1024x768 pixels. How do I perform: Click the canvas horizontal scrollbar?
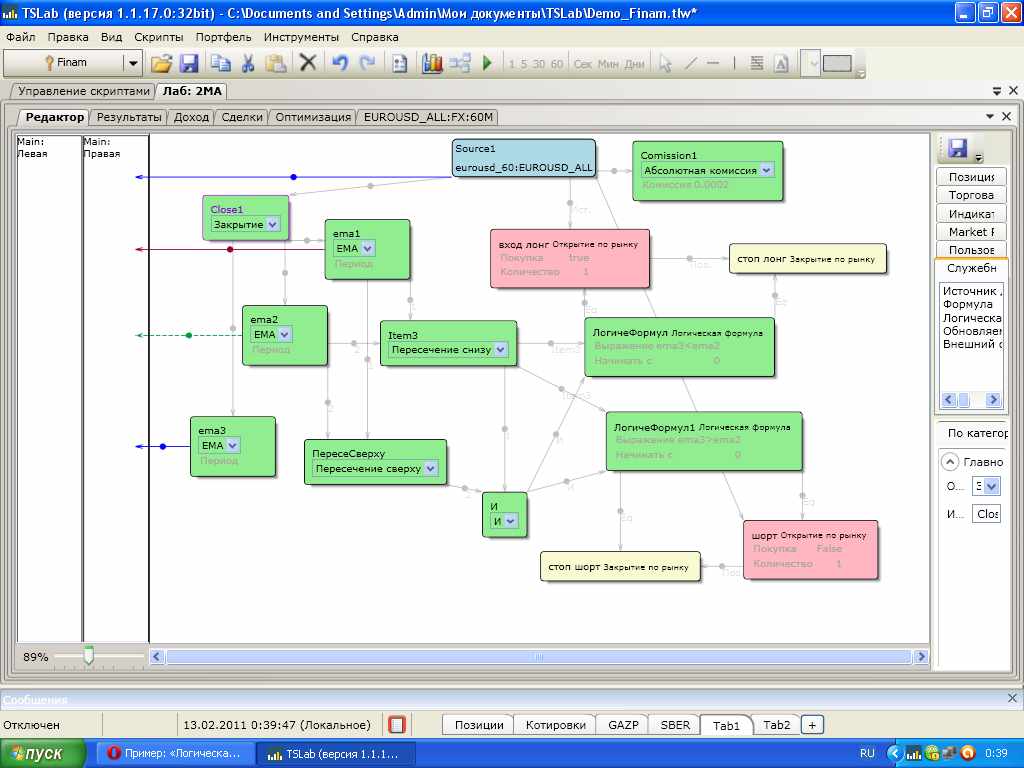pyautogui.click(x=538, y=656)
